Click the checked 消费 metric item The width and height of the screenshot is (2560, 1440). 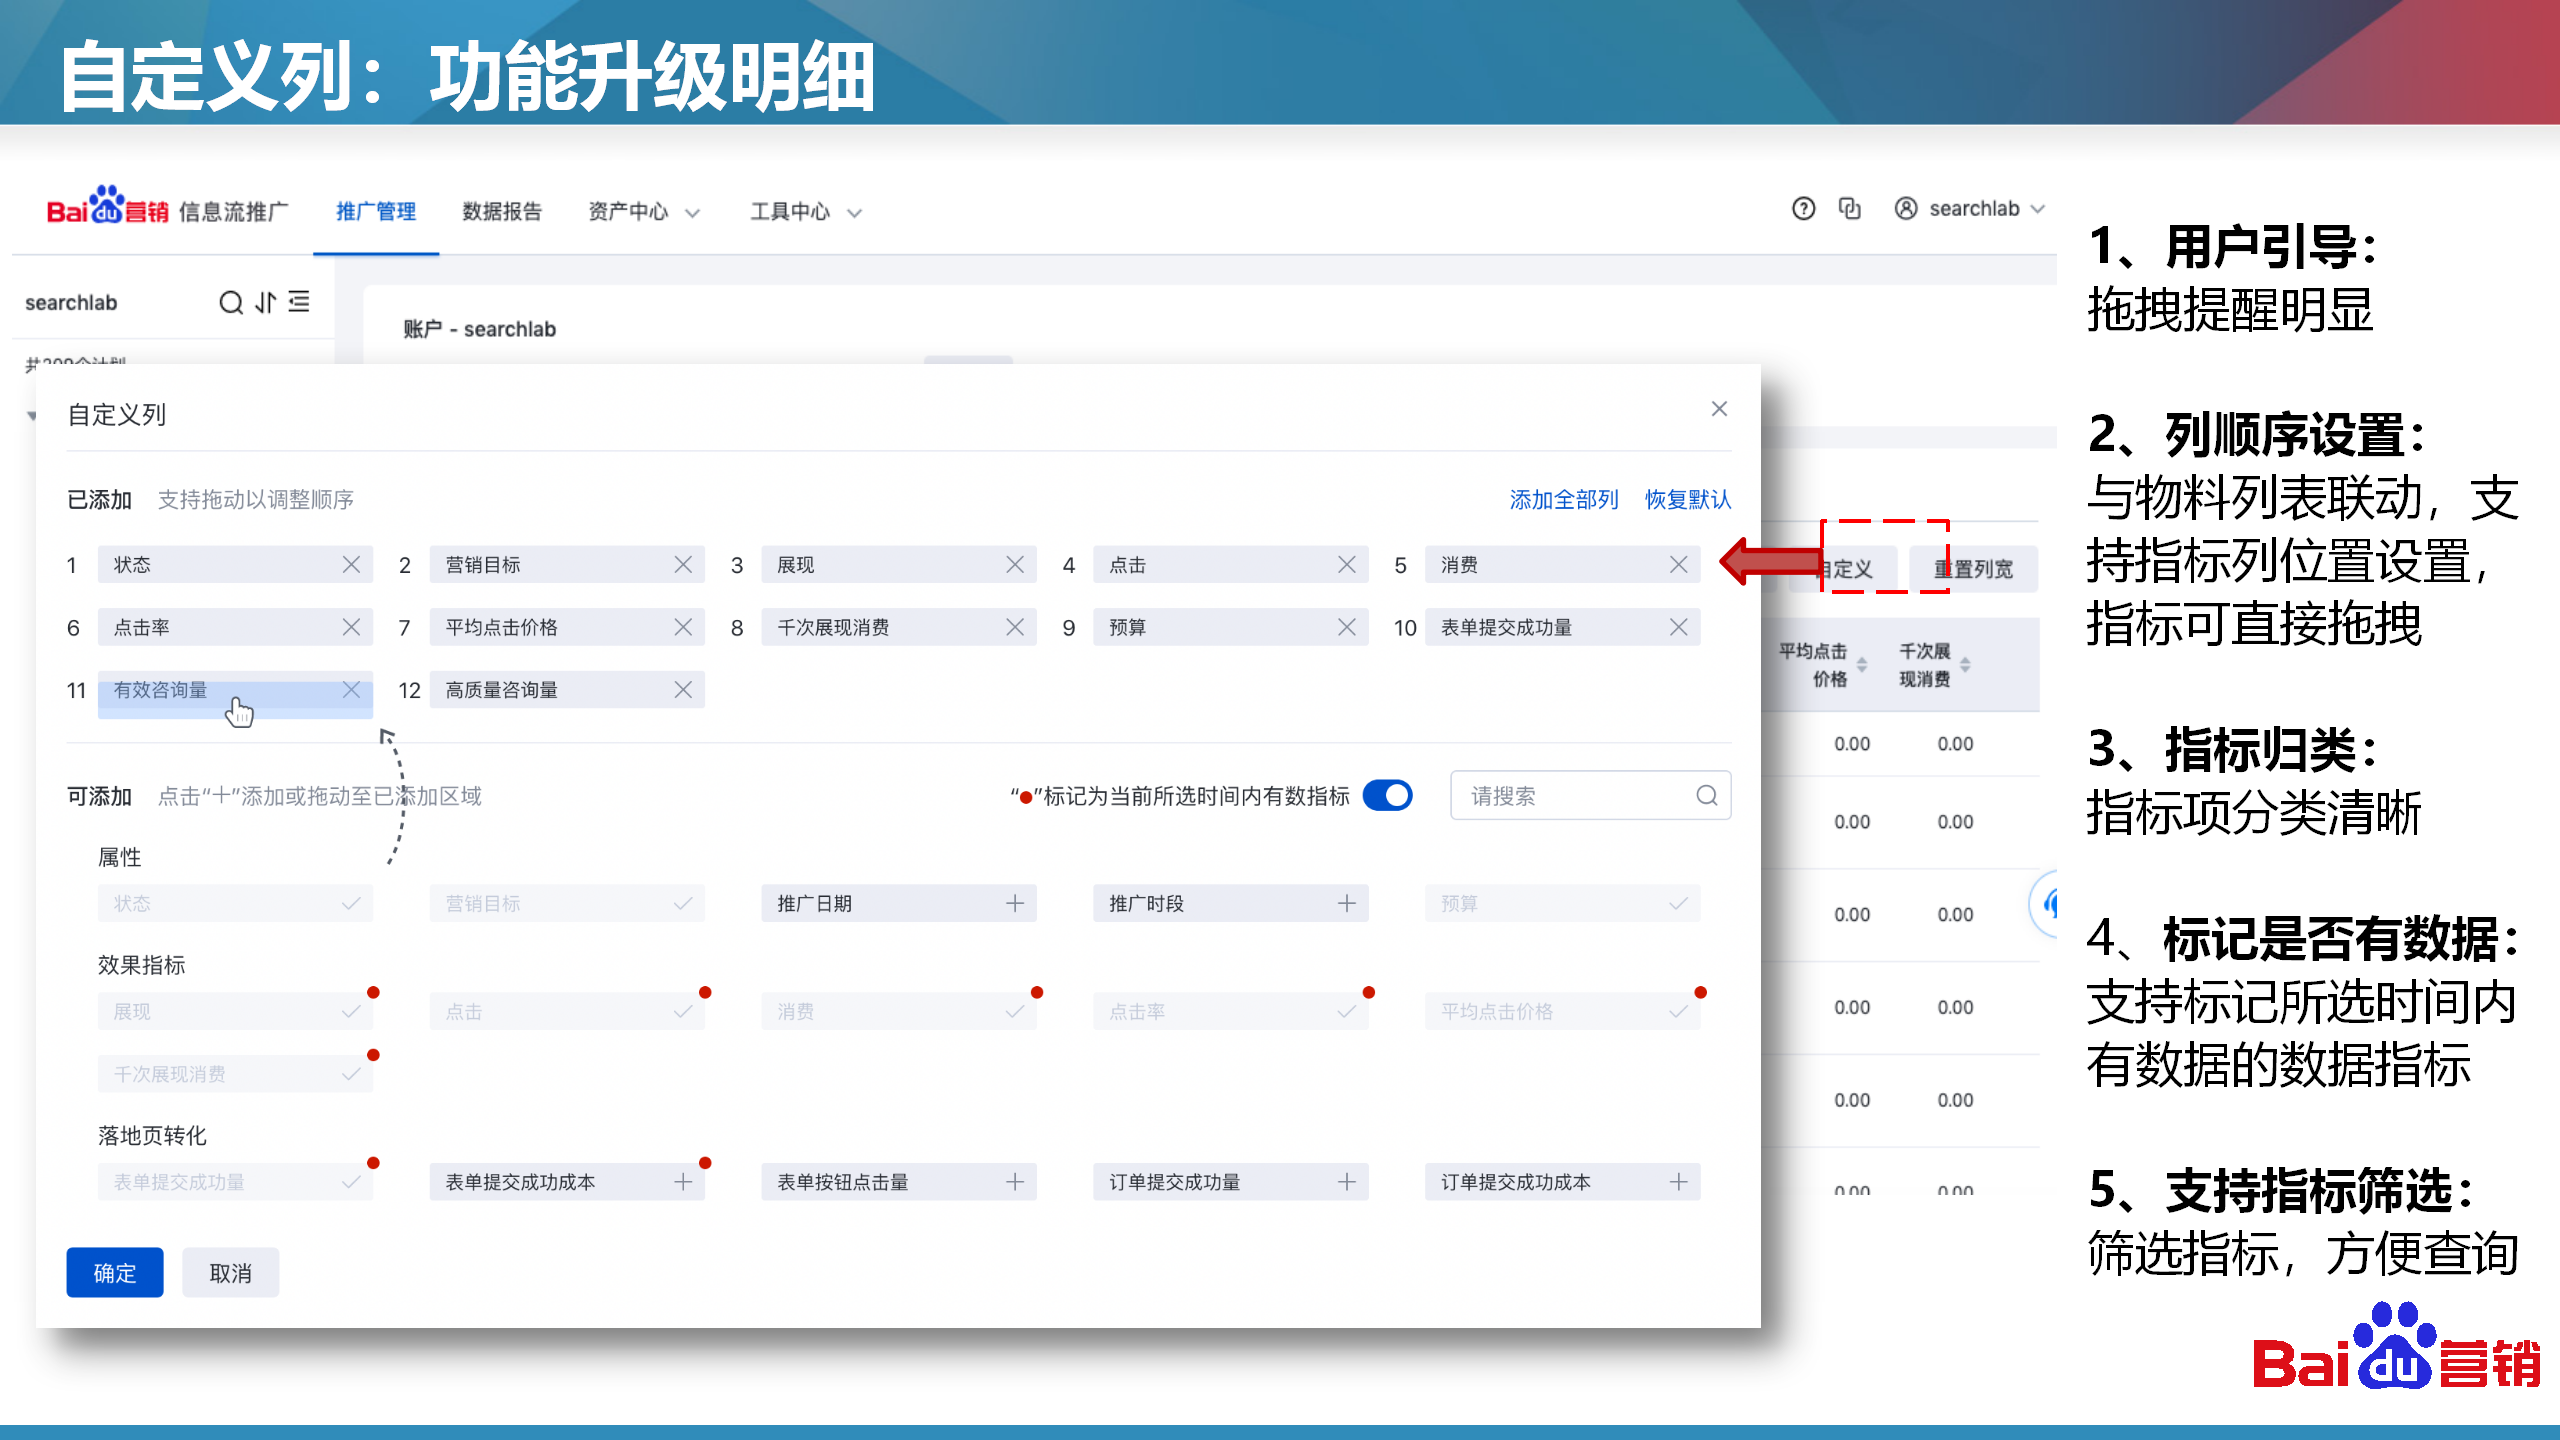pos(899,1012)
